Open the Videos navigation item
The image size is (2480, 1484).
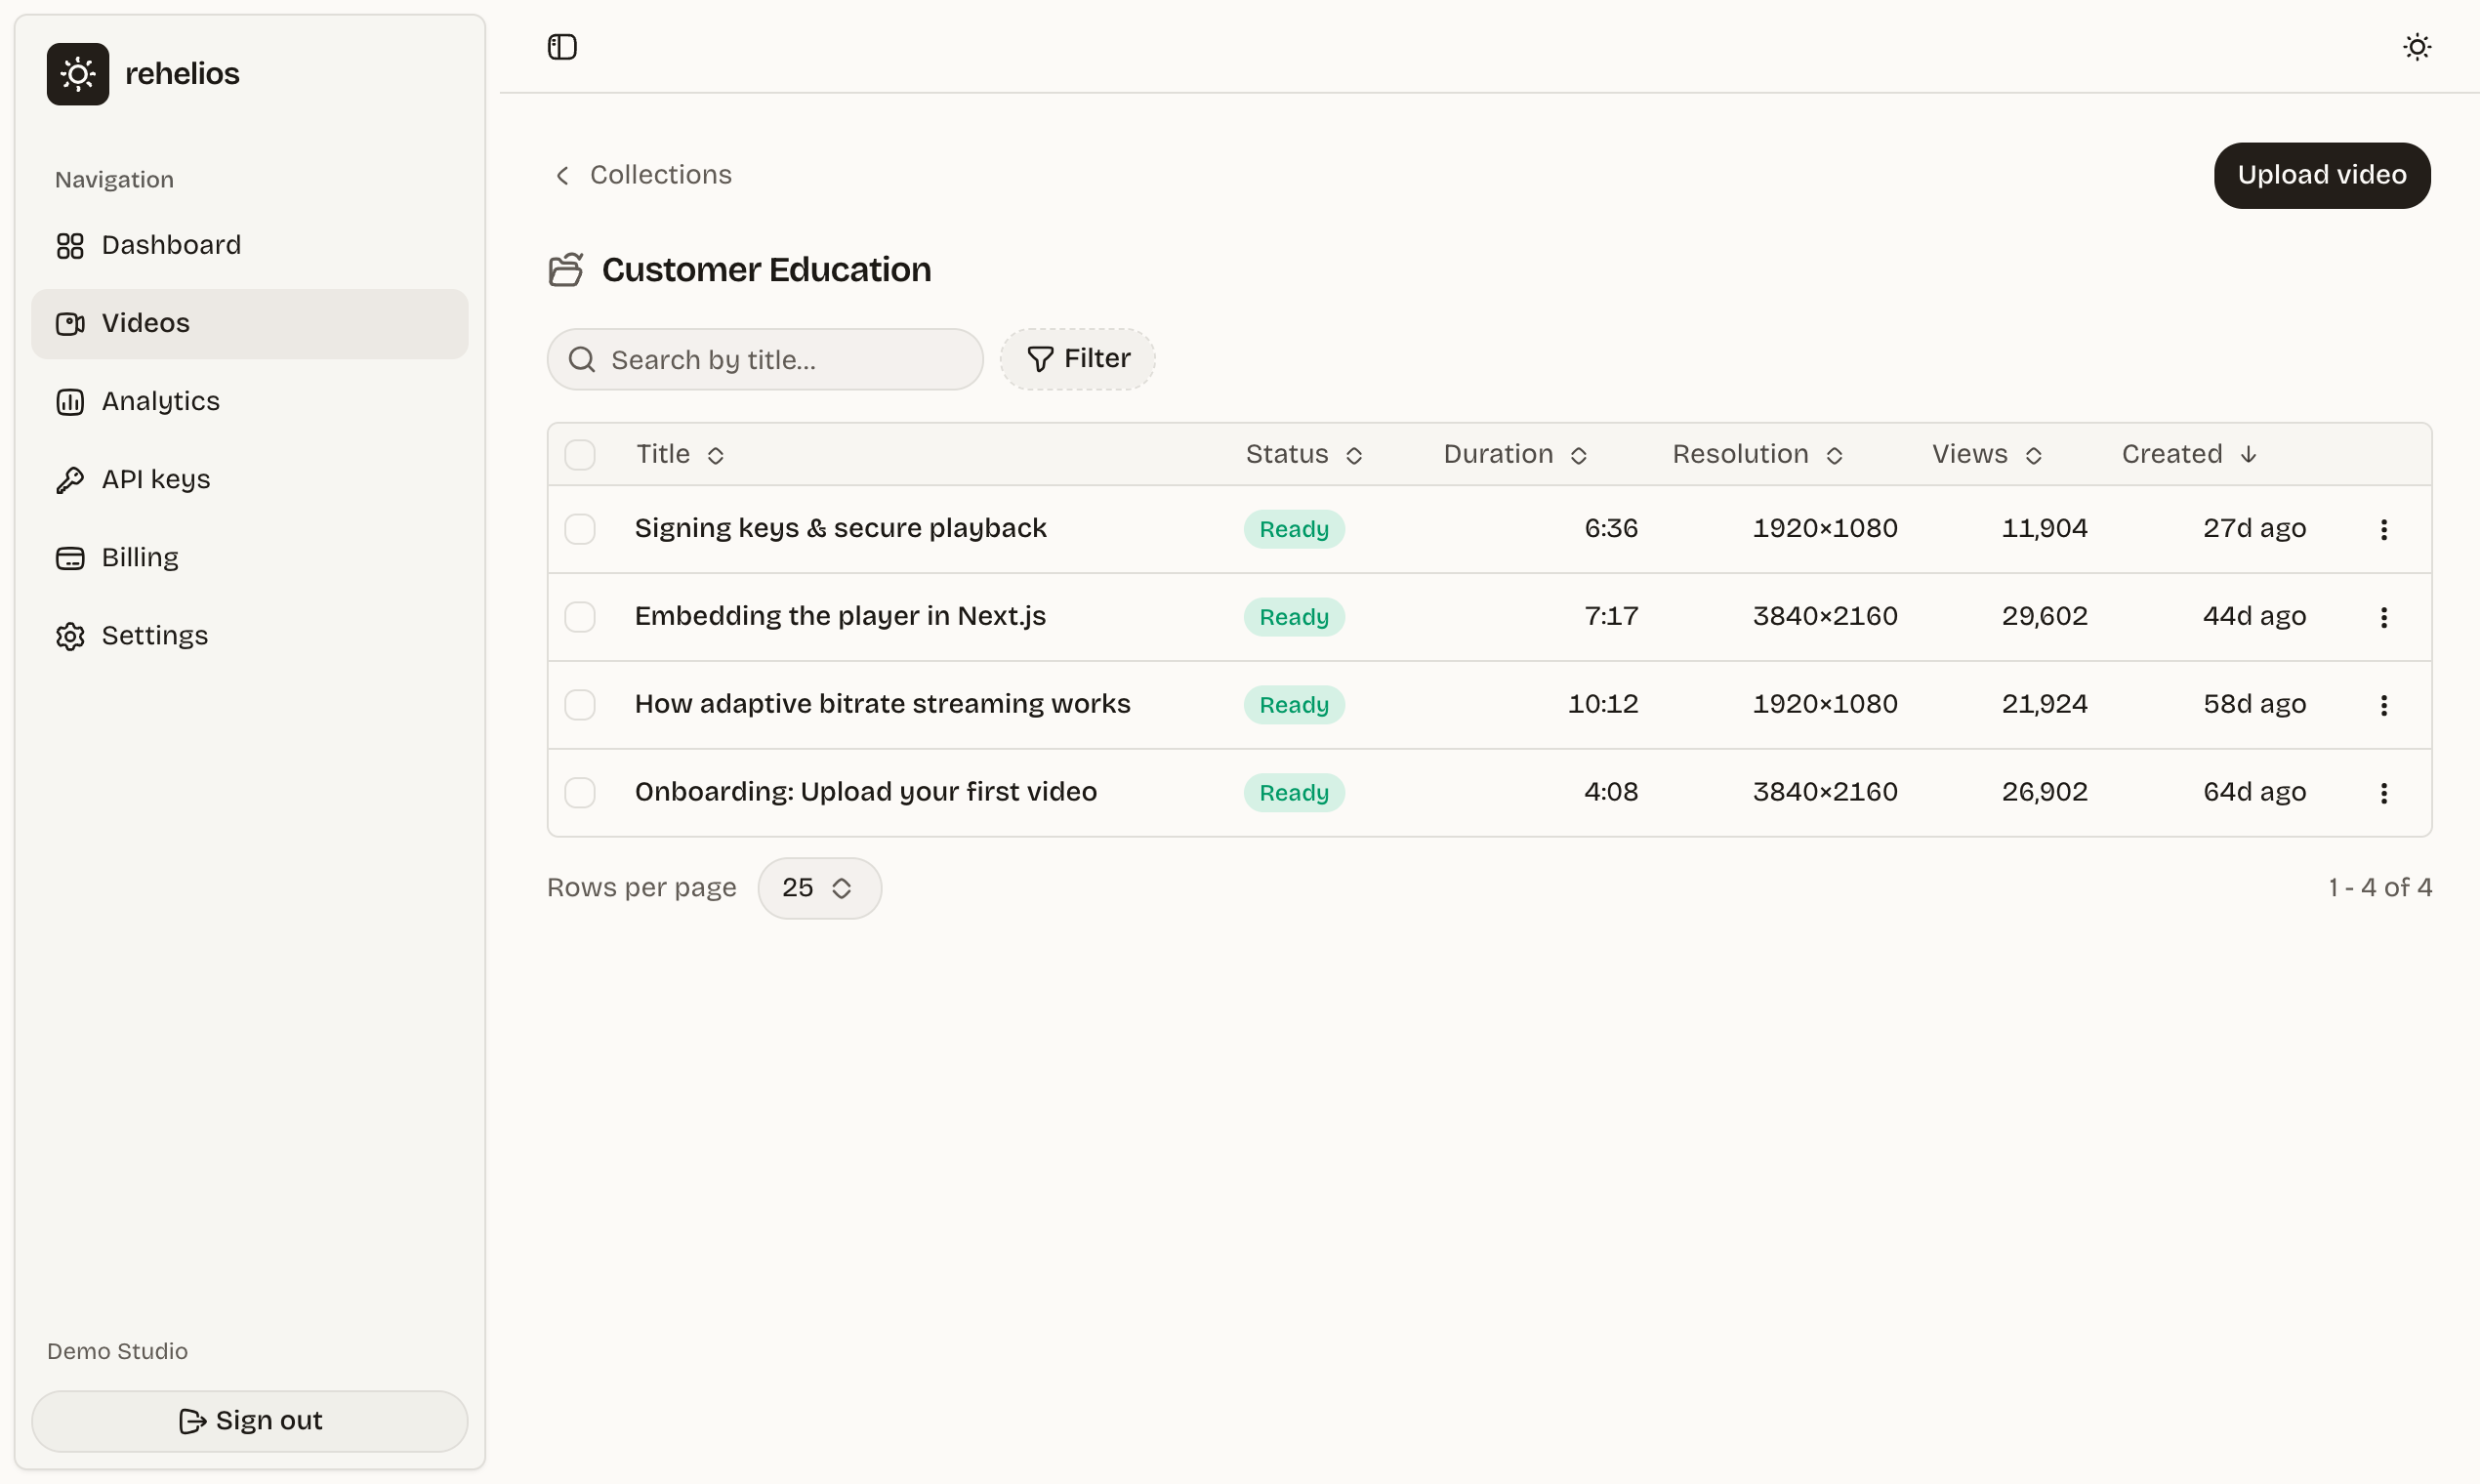tap(249, 324)
